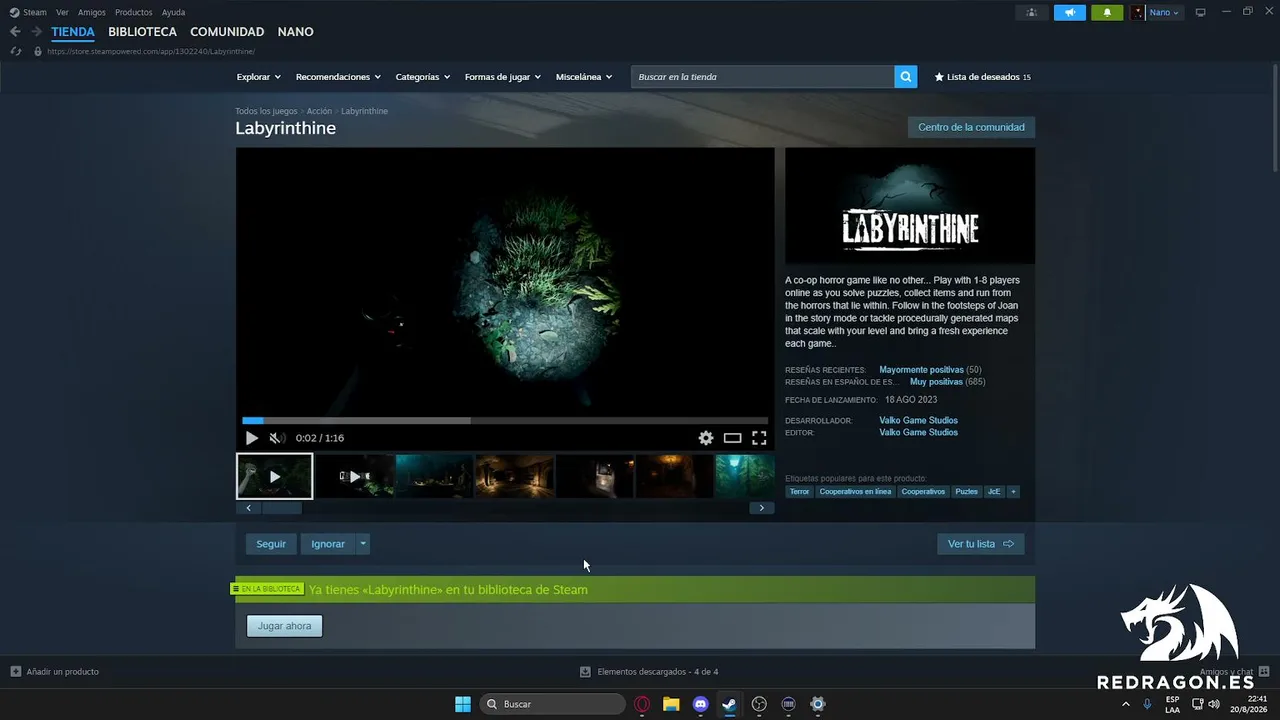
Task: Go forward with the forward arrow
Action: [x=36, y=32]
